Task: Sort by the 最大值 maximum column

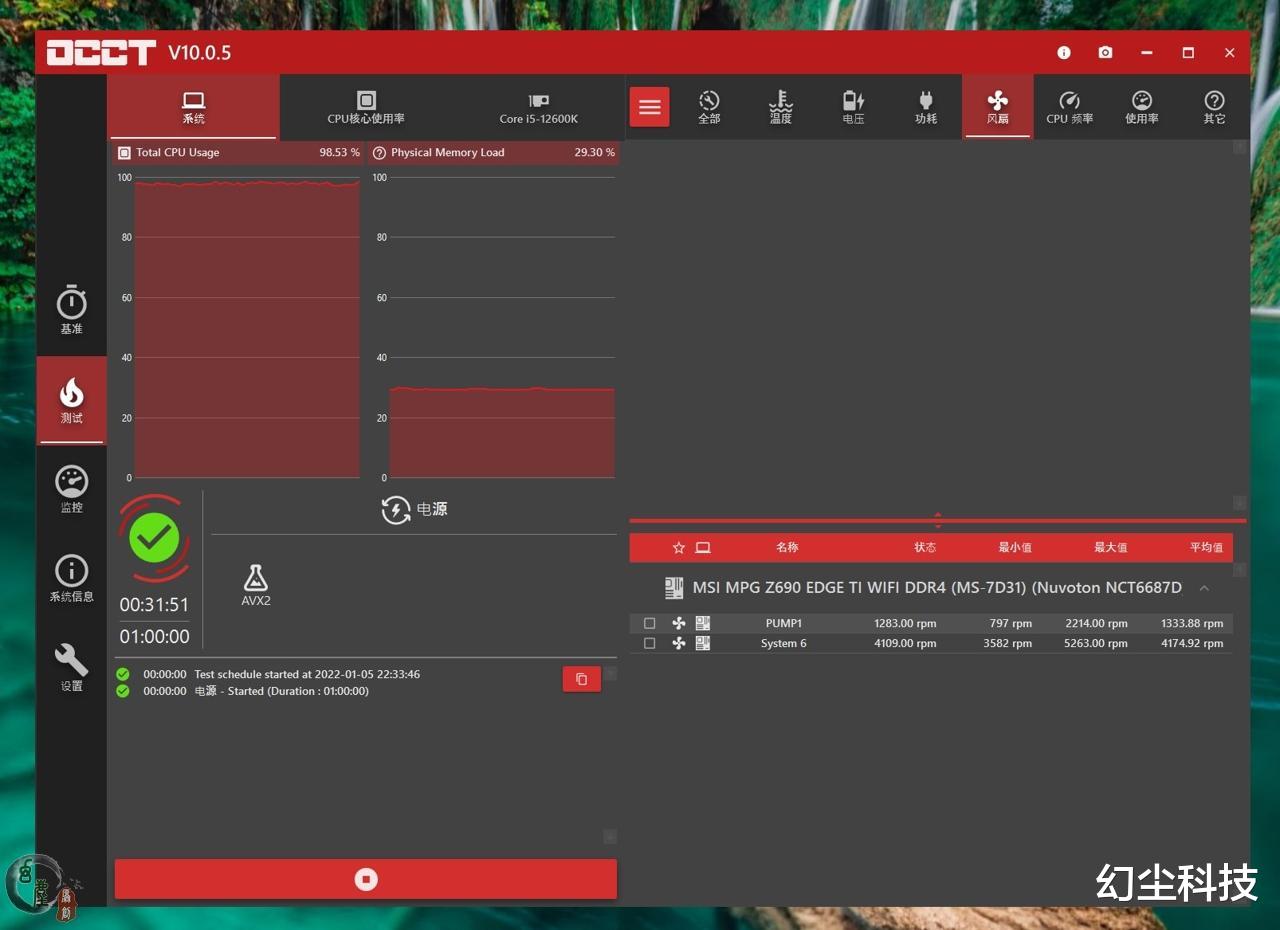Action: 1111,548
